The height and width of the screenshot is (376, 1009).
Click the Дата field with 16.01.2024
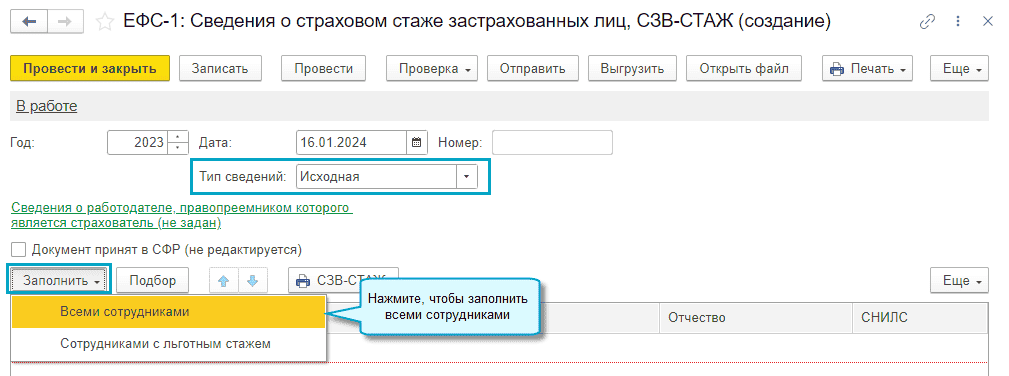point(351,143)
